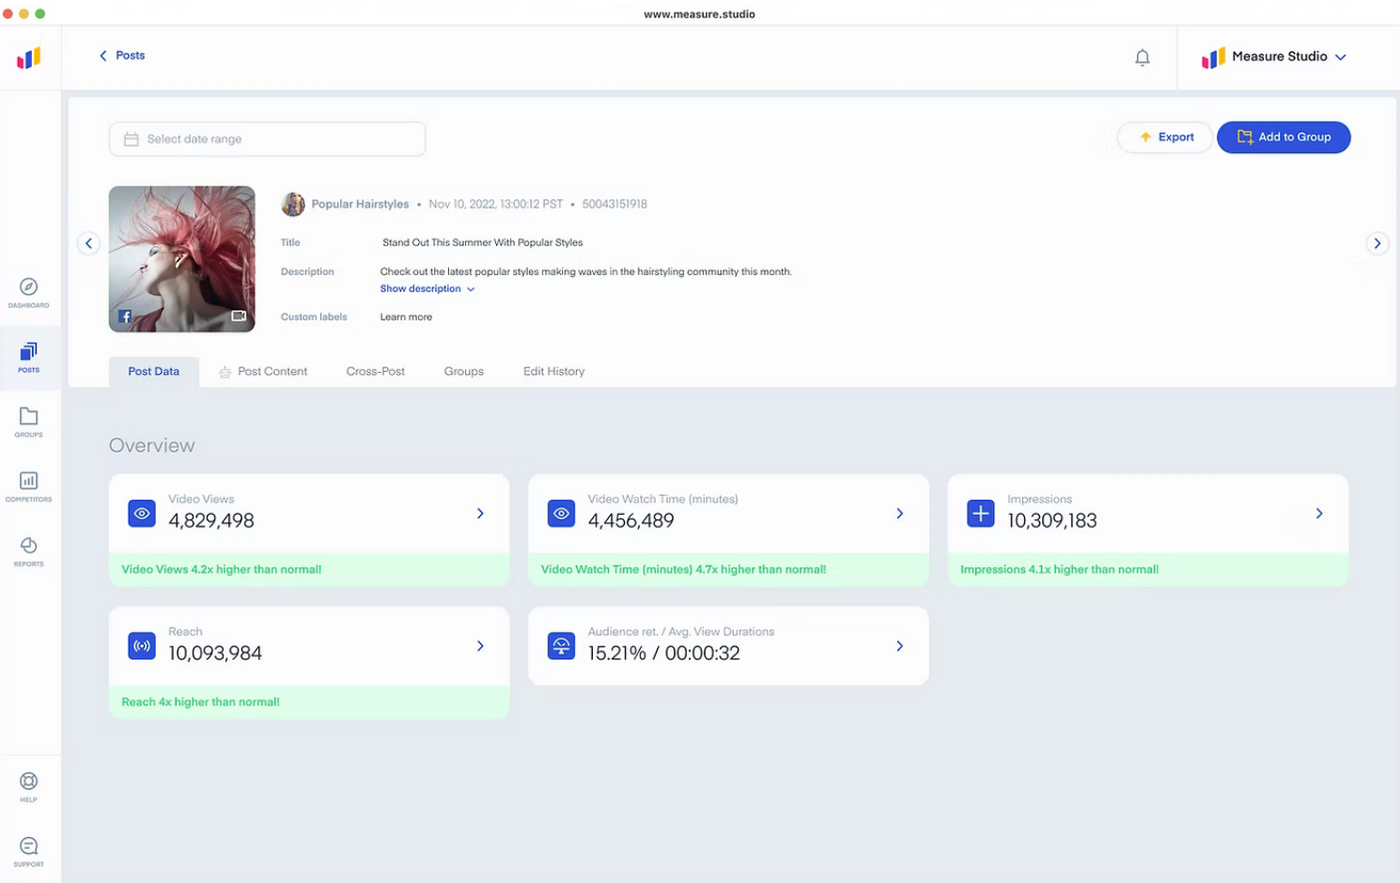Image resolution: width=1400 pixels, height=883 pixels.
Task: Click the 'Video Views 4.2x higher than normal!' banner
Action: [x=309, y=570]
